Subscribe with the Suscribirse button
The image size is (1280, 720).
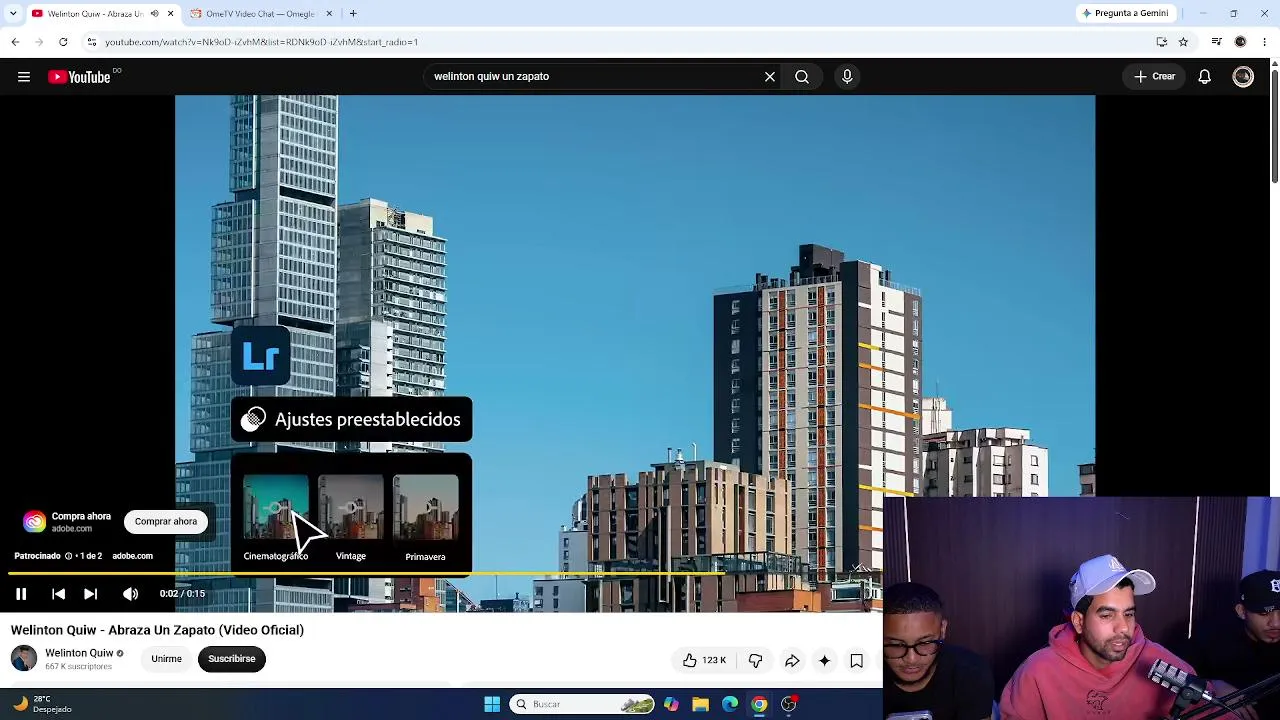pos(232,659)
